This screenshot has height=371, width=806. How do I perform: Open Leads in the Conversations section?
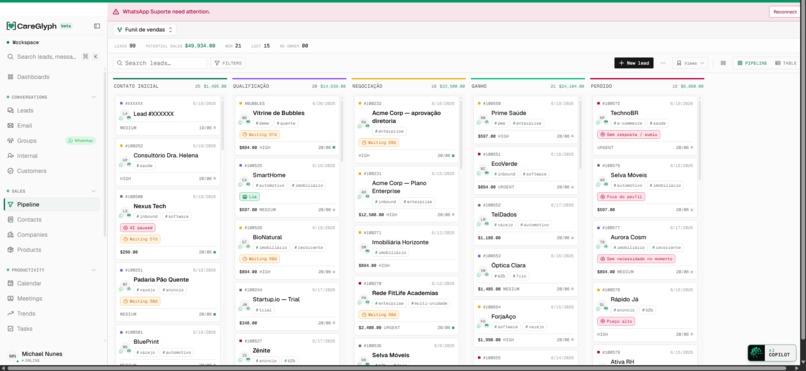click(25, 110)
